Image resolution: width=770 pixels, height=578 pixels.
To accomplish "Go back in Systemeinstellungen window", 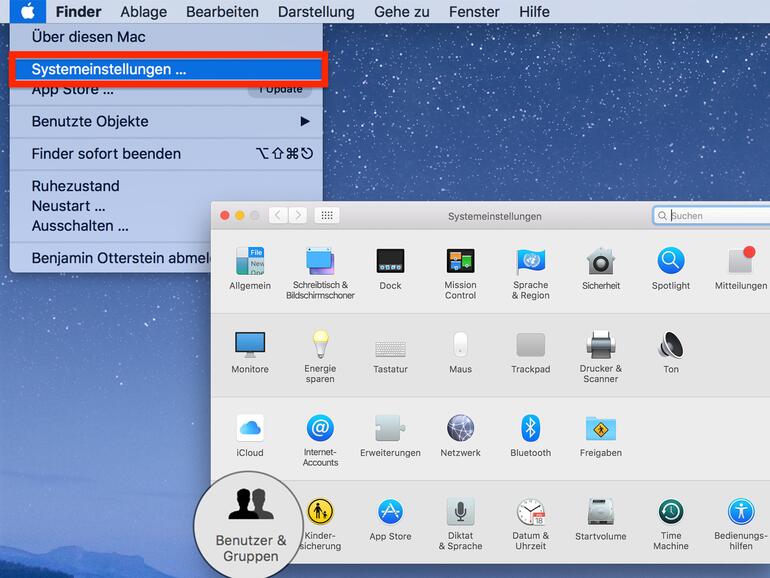I will pos(278,215).
